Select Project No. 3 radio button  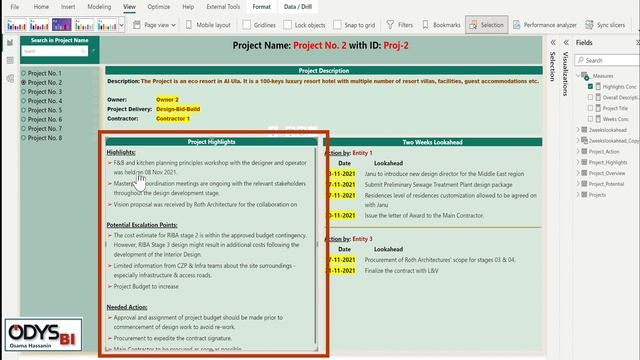click(23, 91)
